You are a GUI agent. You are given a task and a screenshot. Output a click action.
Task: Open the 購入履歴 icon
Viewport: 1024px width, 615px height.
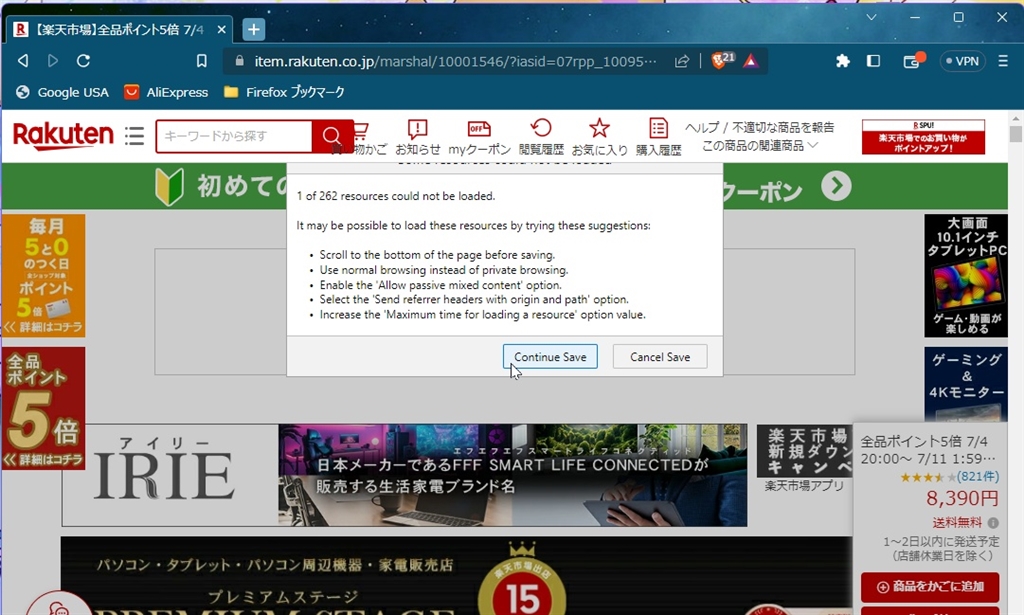658,137
